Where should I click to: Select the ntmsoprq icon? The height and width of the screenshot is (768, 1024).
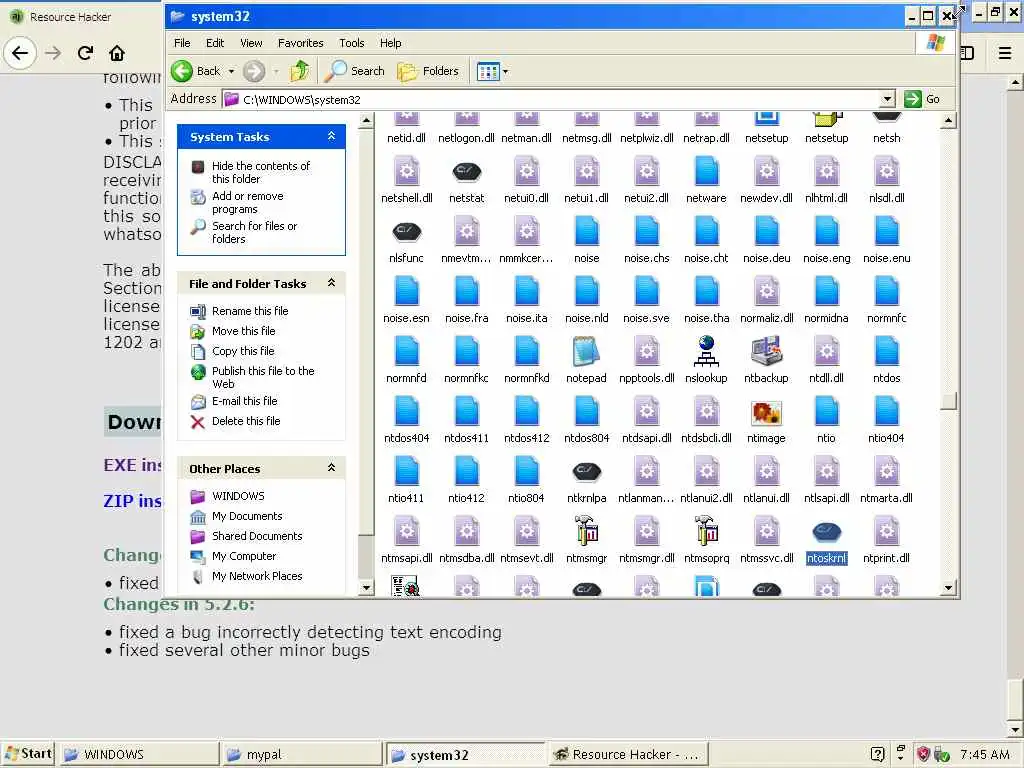coord(706,532)
